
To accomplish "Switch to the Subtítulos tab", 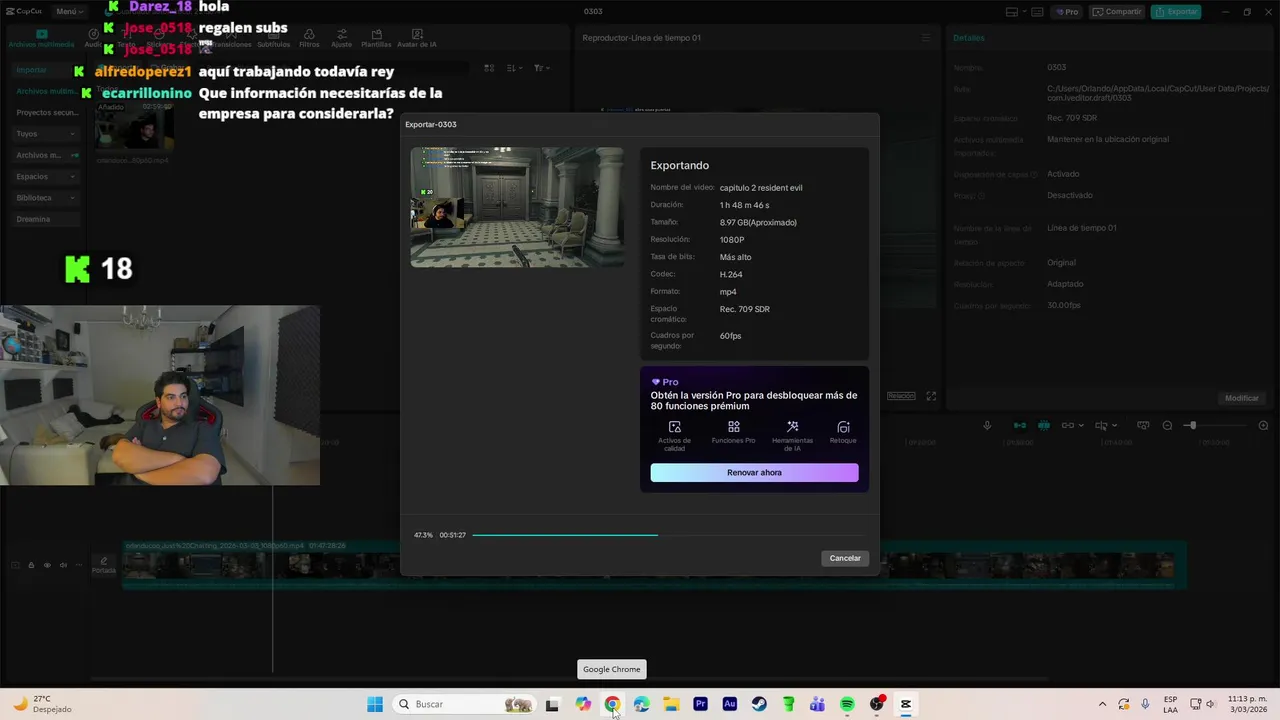I will 274,38.
